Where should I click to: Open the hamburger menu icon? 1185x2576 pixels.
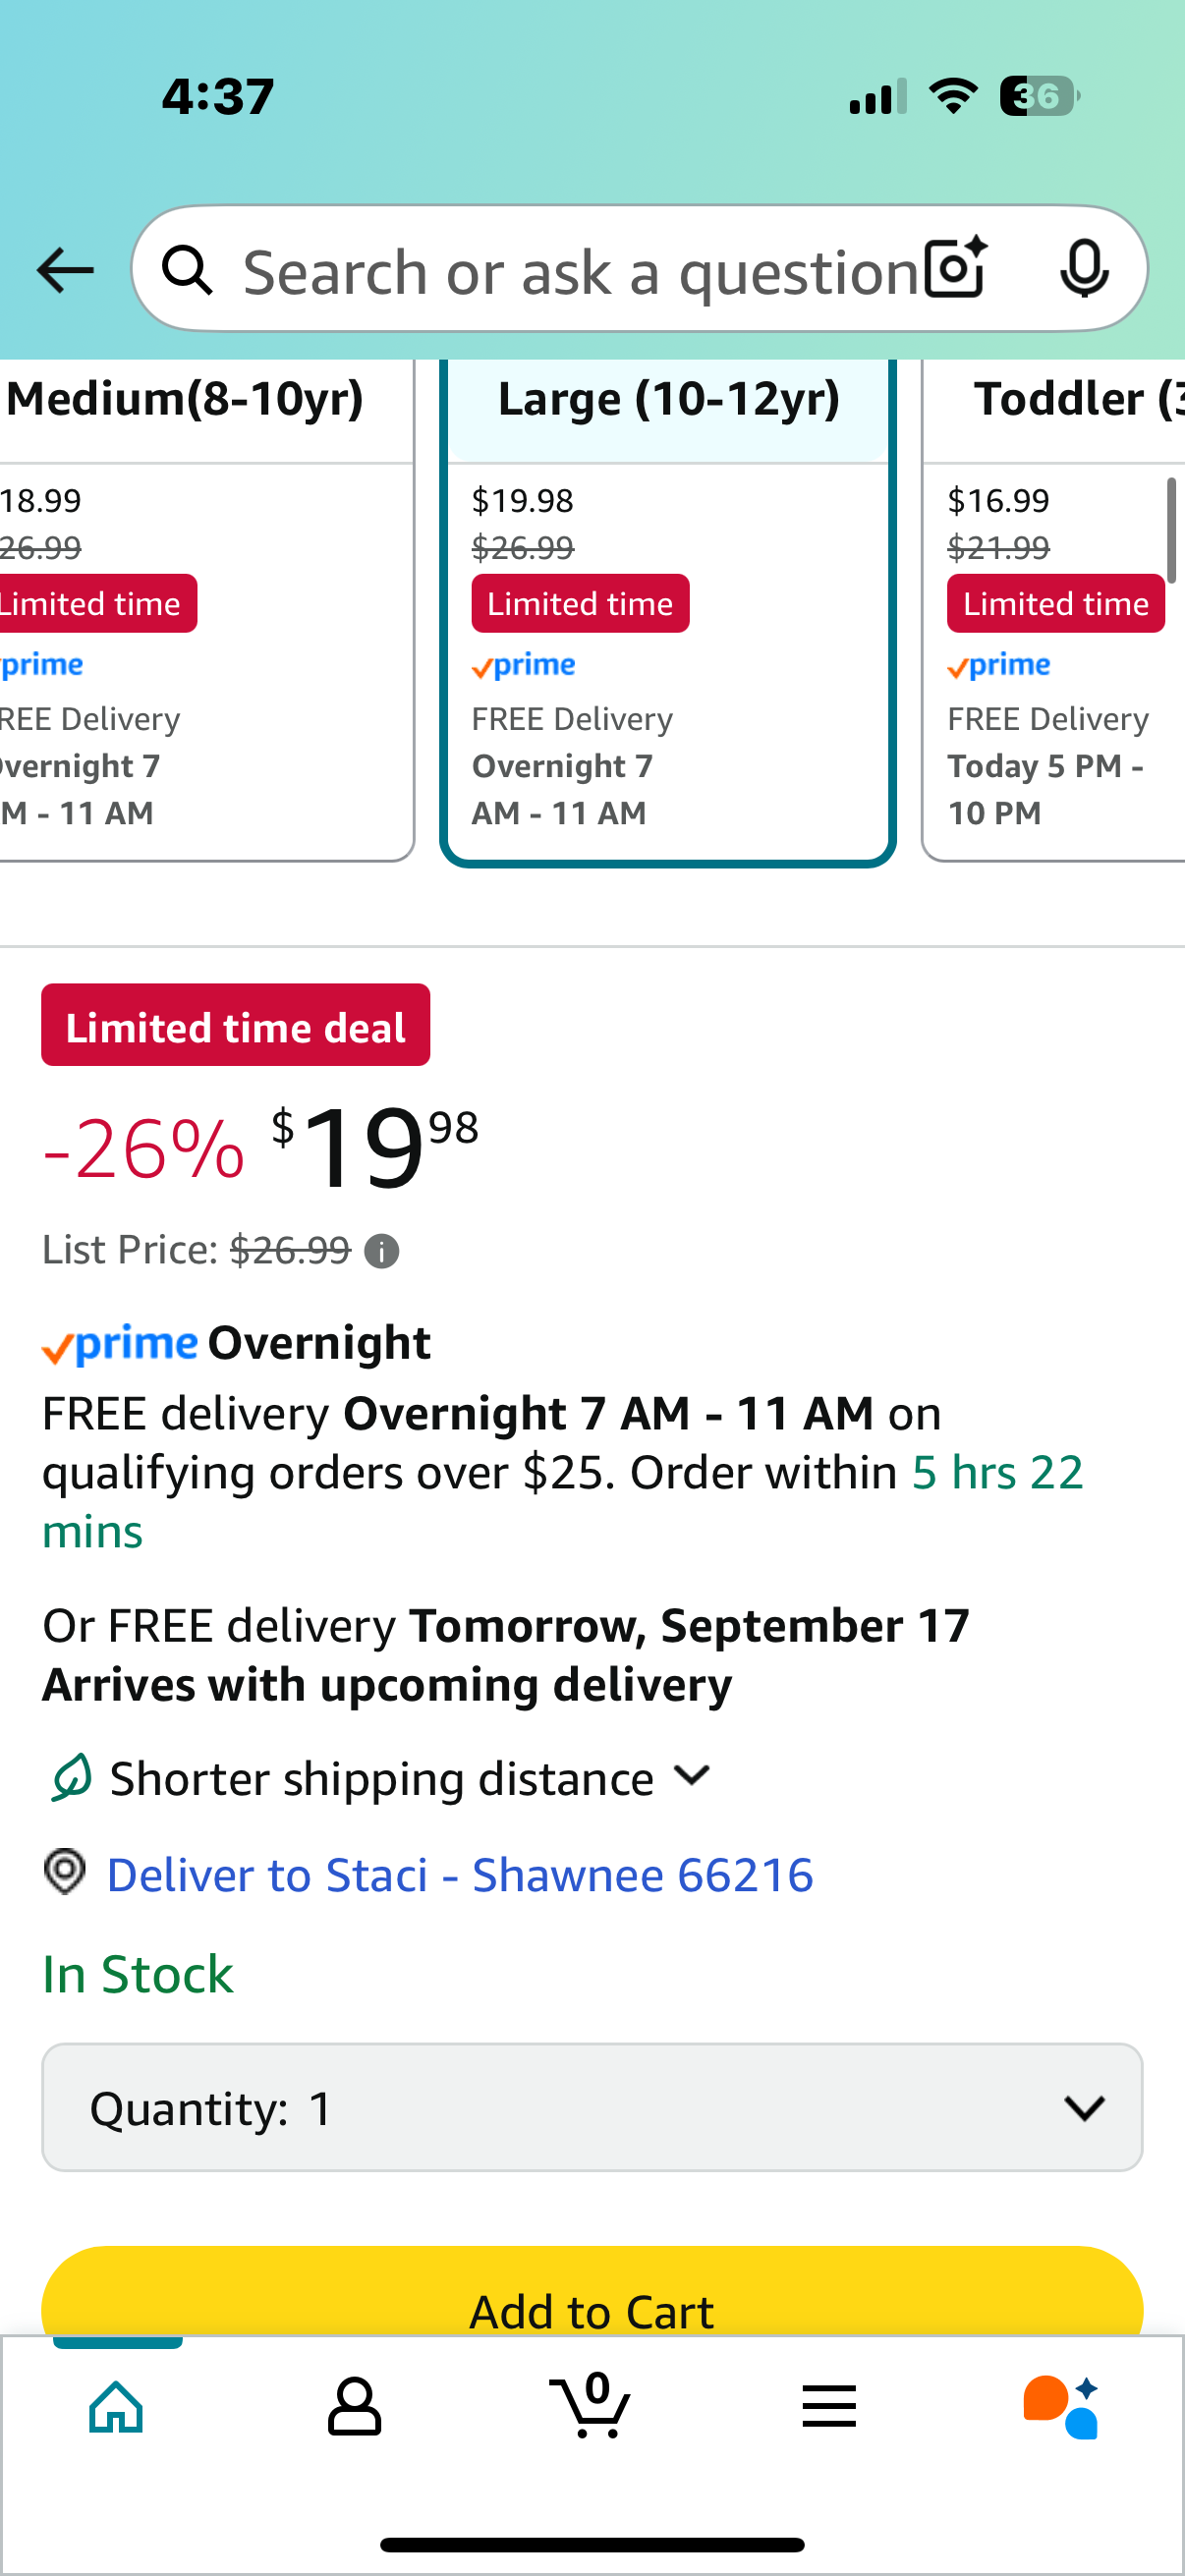(x=829, y=2406)
